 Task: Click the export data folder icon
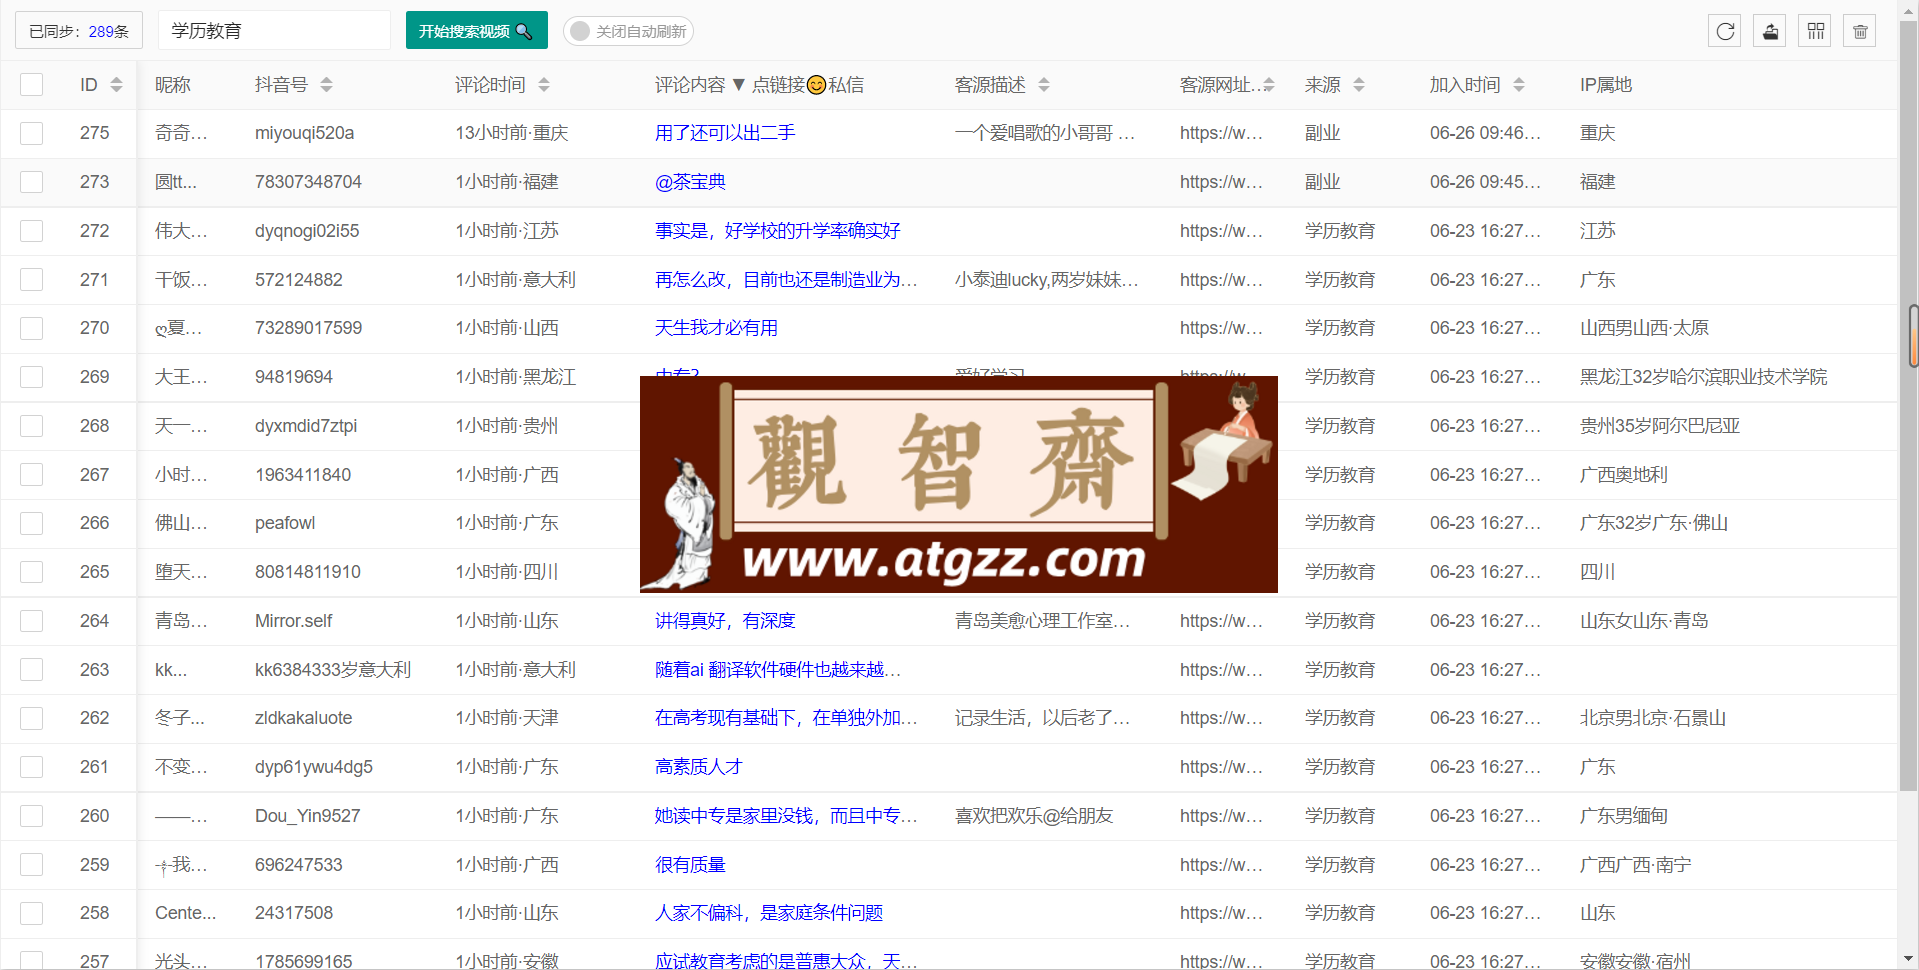click(x=1770, y=31)
